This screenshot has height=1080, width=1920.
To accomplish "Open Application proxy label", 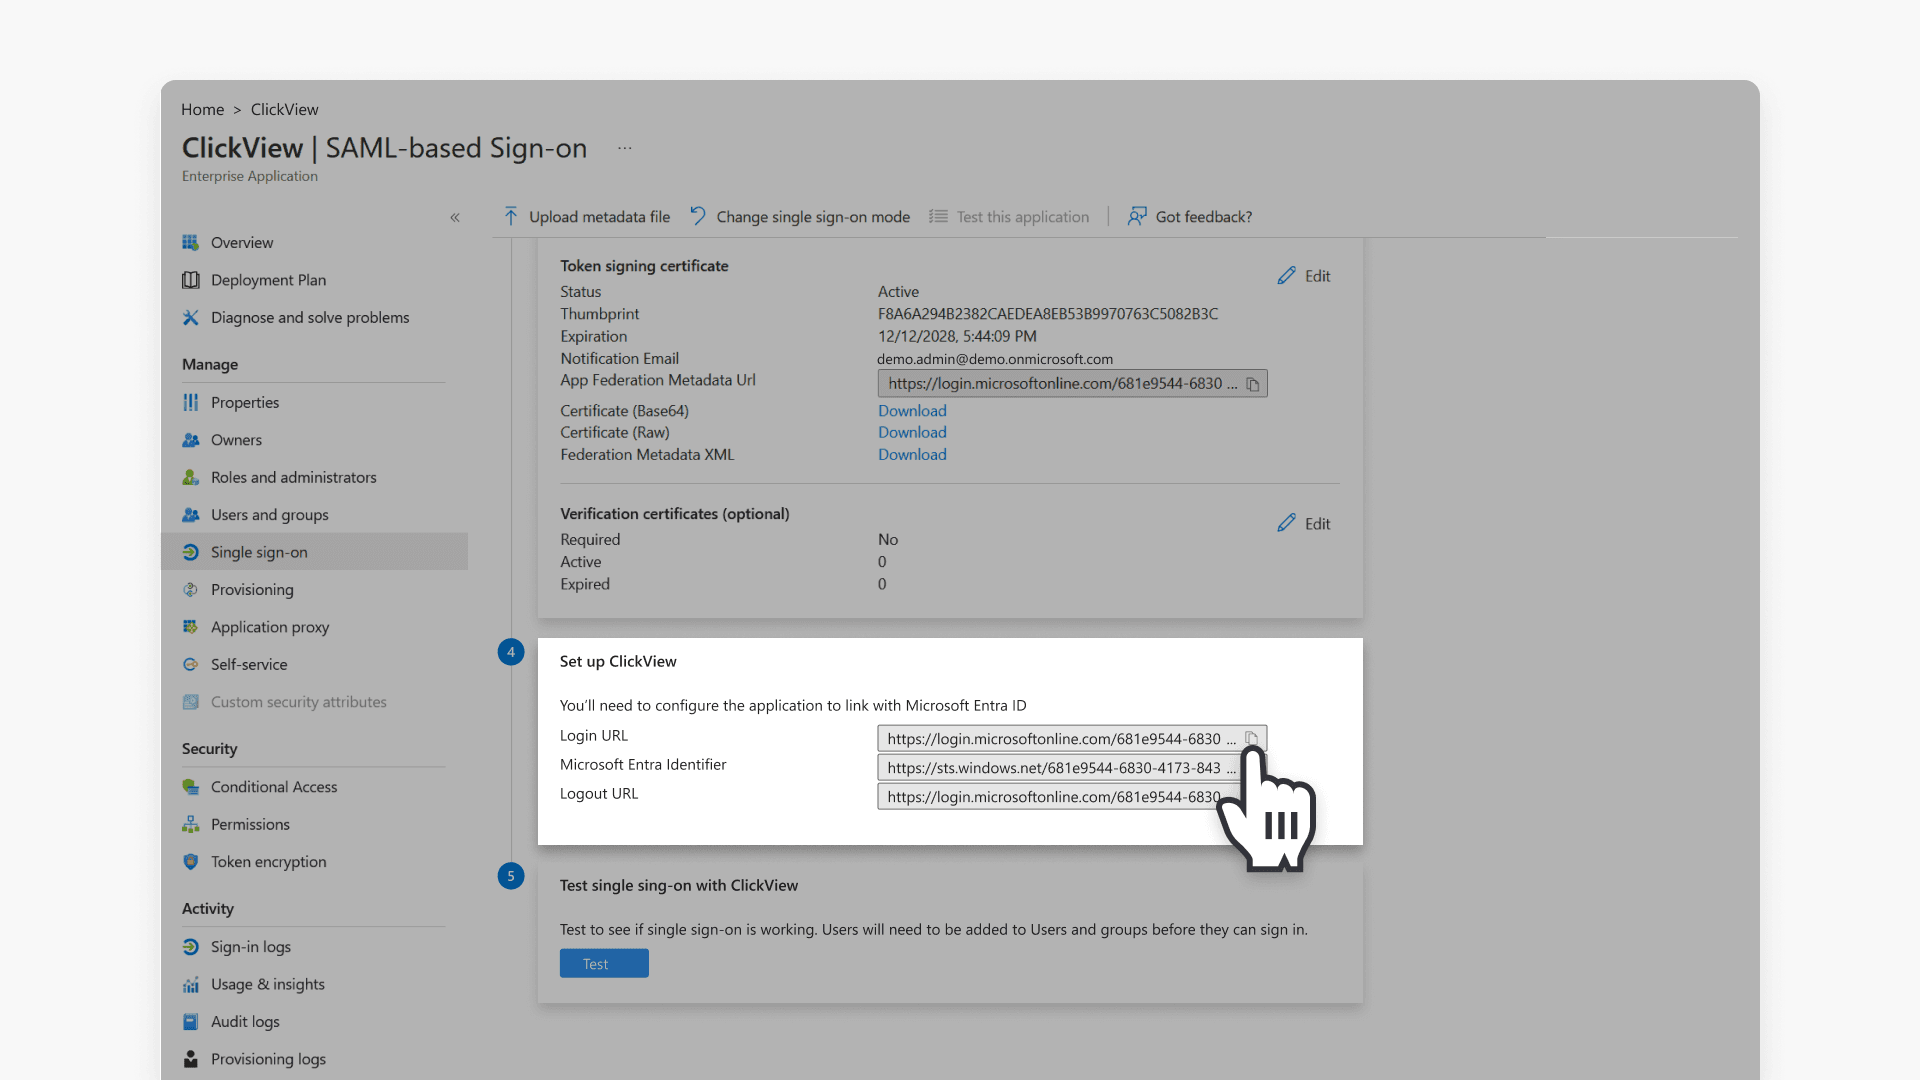I will point(270,627).
